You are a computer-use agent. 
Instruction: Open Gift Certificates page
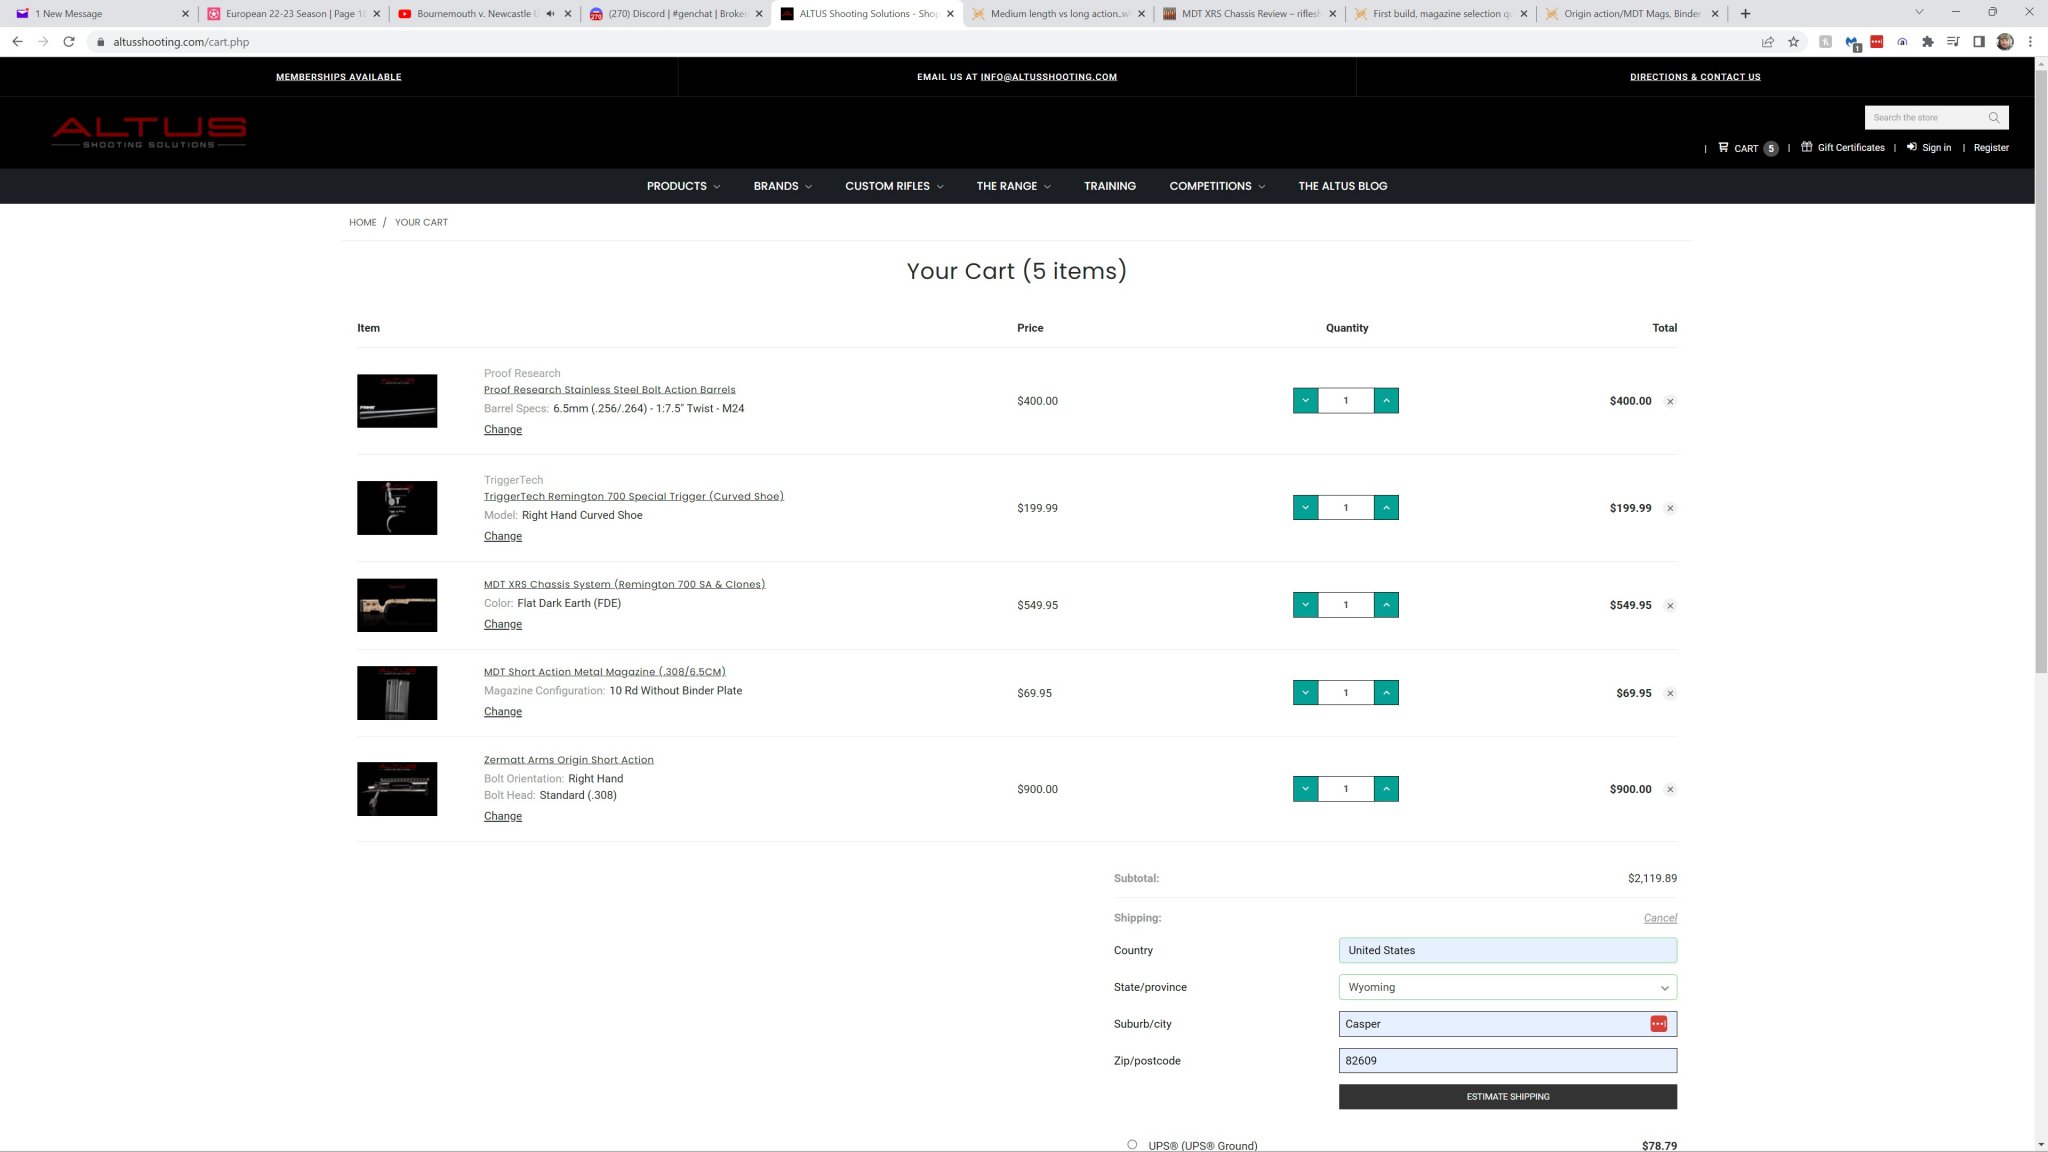pyautogui.click(x=1843, y=148)
